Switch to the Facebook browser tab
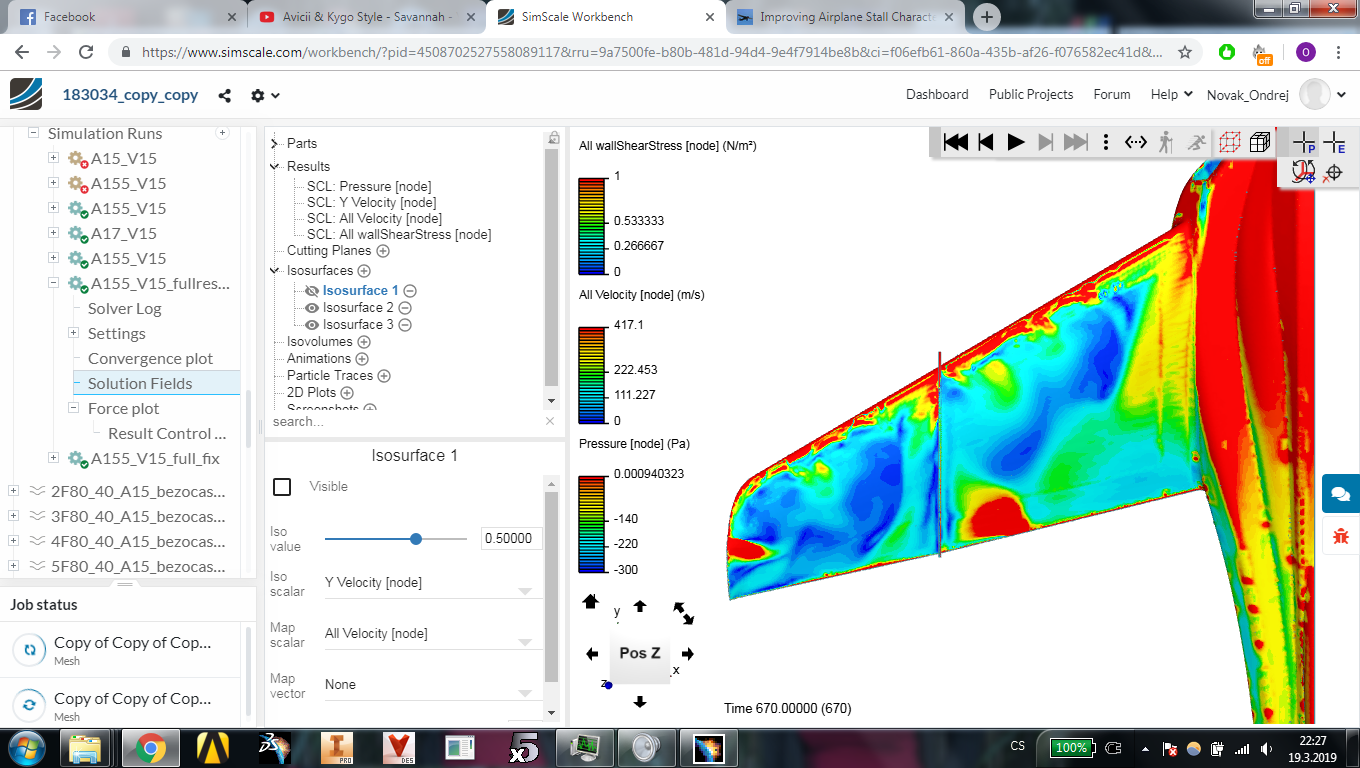 tap(70, 17)
